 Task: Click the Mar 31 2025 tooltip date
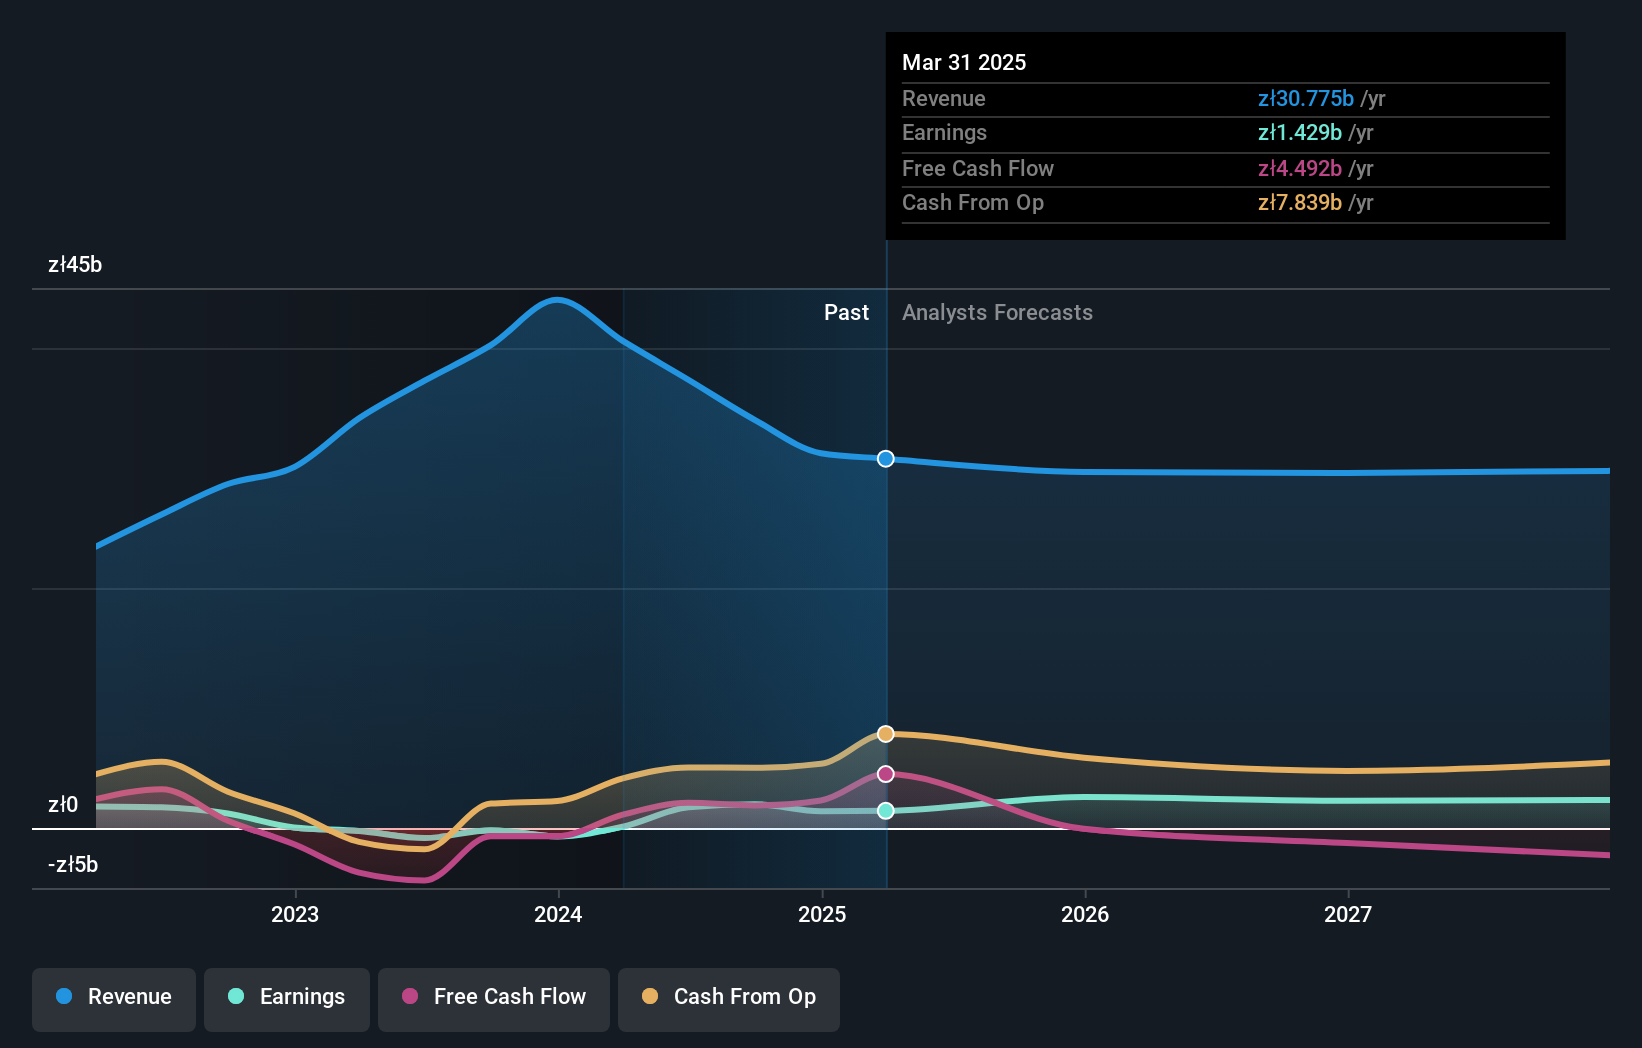click(964, 62)
